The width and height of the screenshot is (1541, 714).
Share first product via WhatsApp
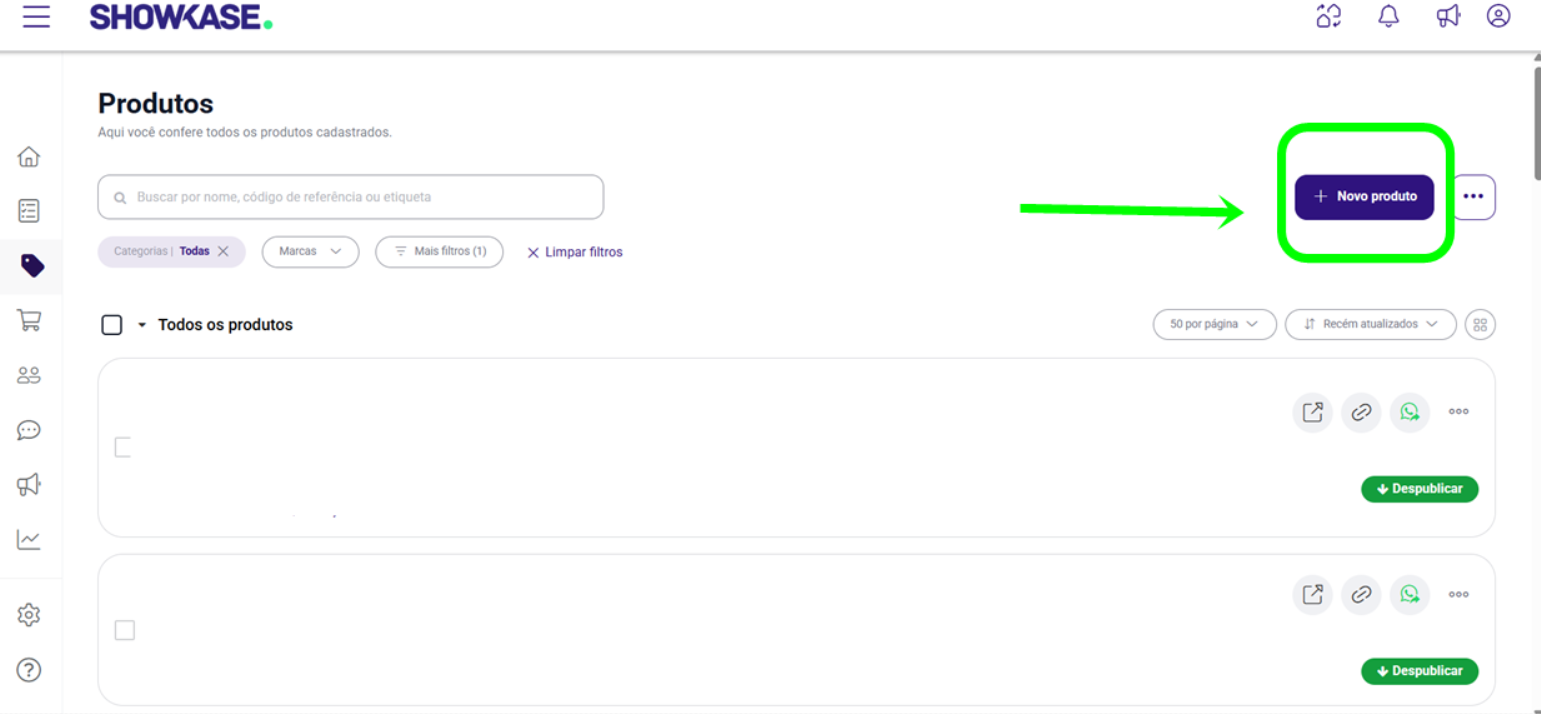[x=1410, y=412]
